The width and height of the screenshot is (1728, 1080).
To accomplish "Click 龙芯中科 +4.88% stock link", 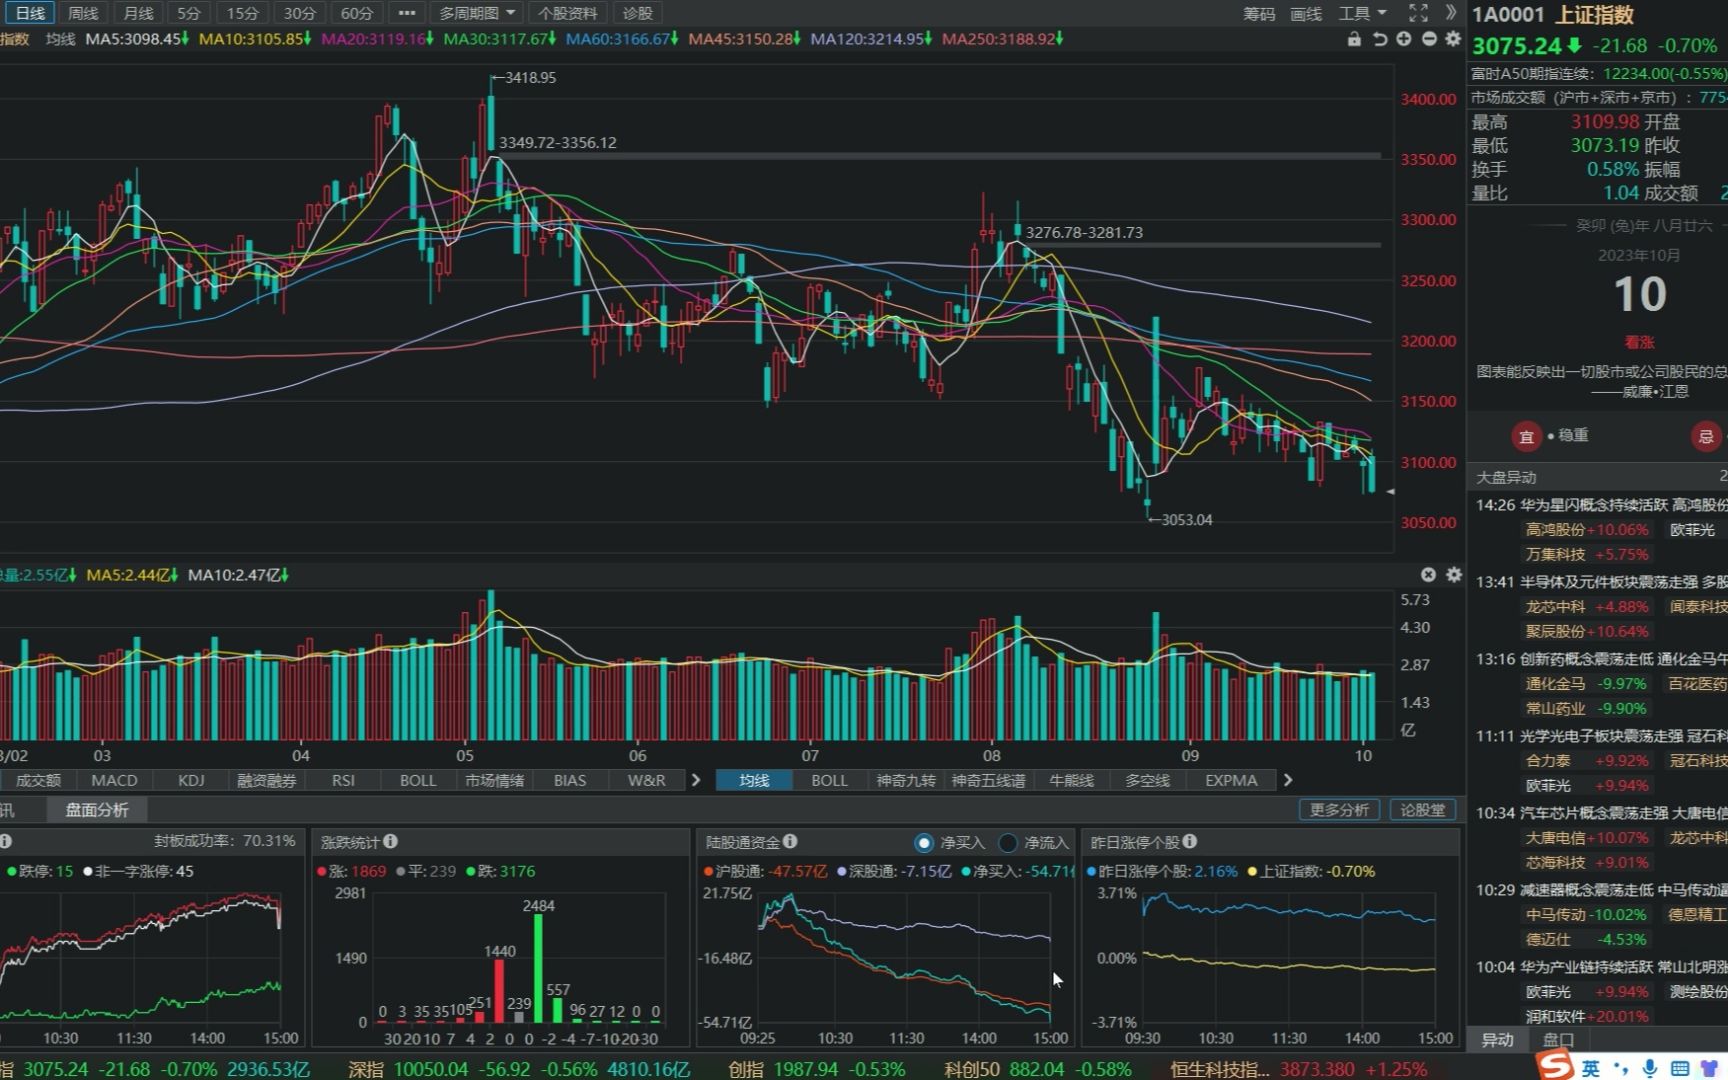I will [x=1586, y=607].
